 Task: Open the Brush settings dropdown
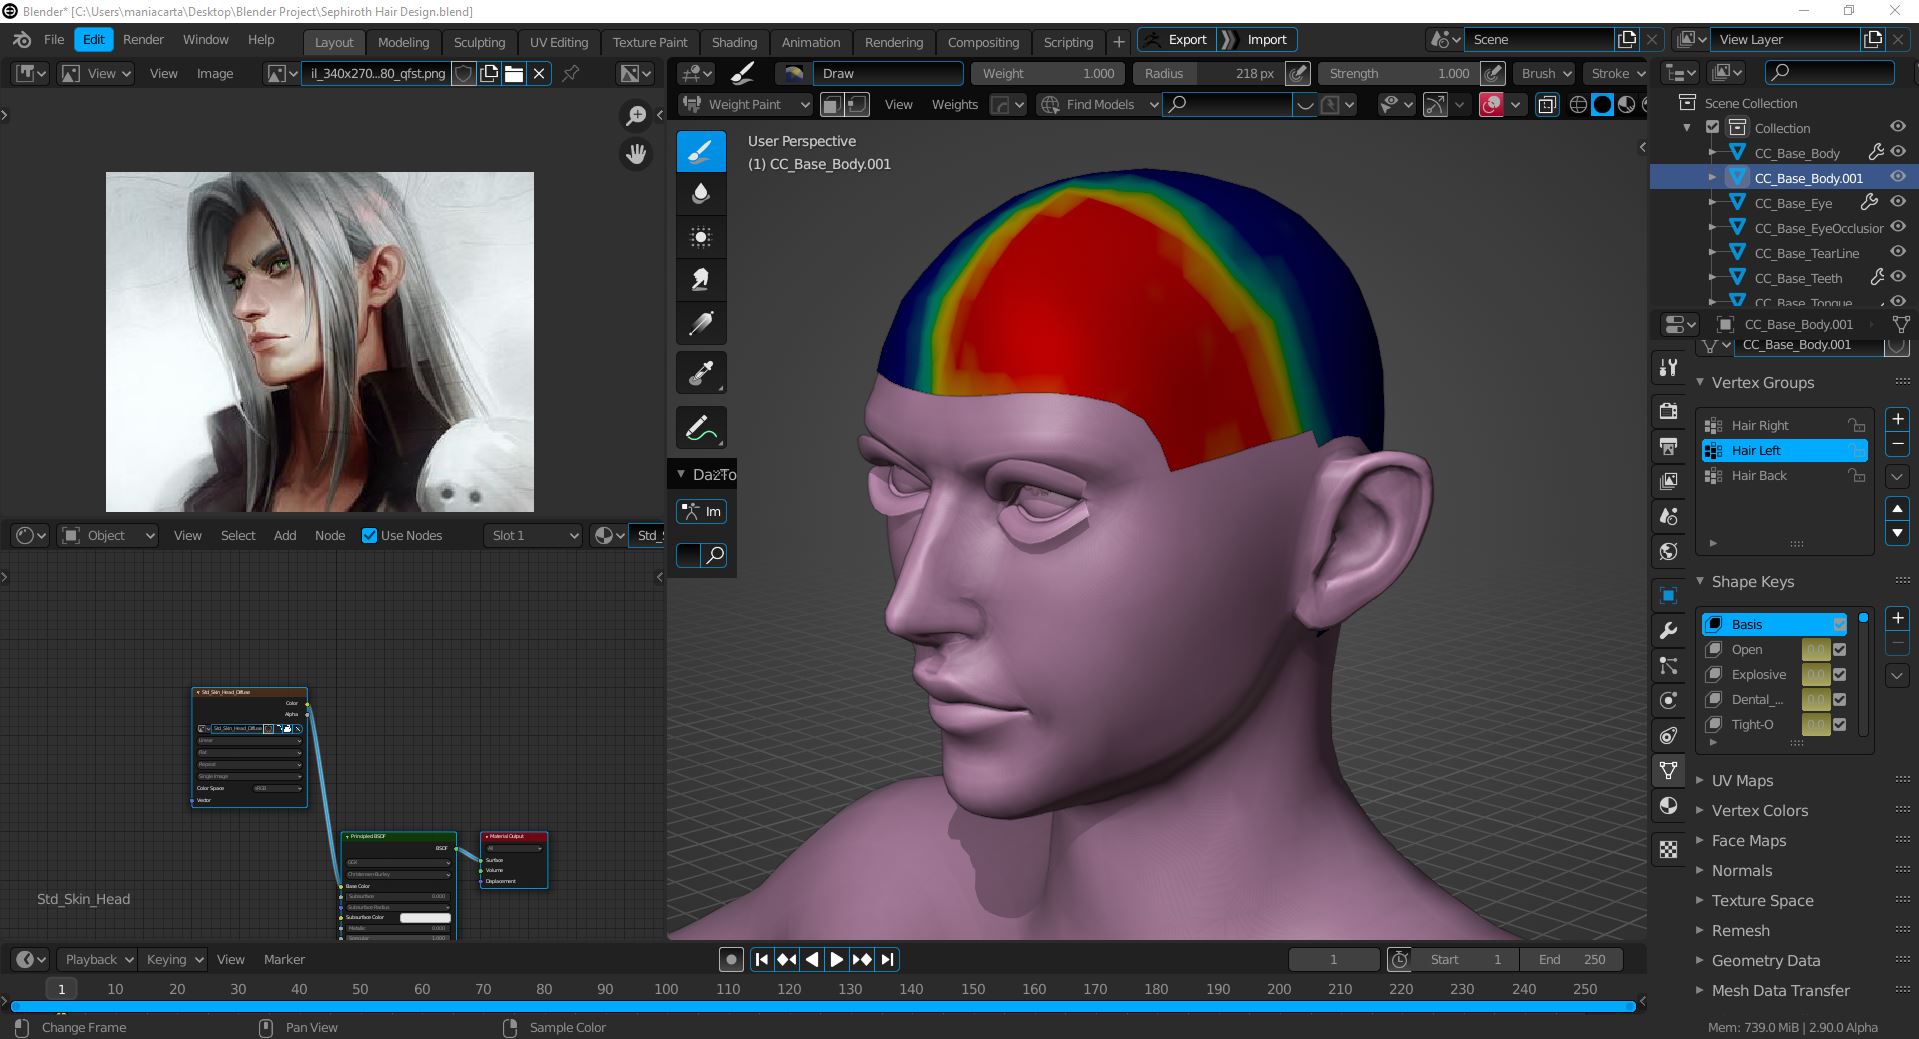tap(1546, 73)
